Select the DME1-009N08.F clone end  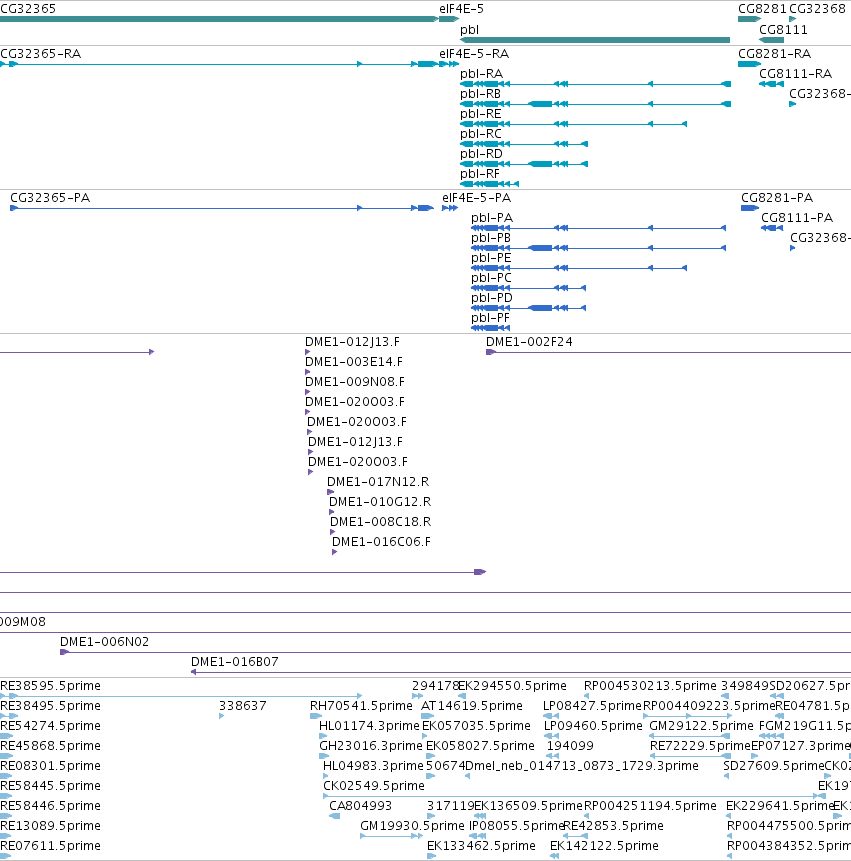307,392
